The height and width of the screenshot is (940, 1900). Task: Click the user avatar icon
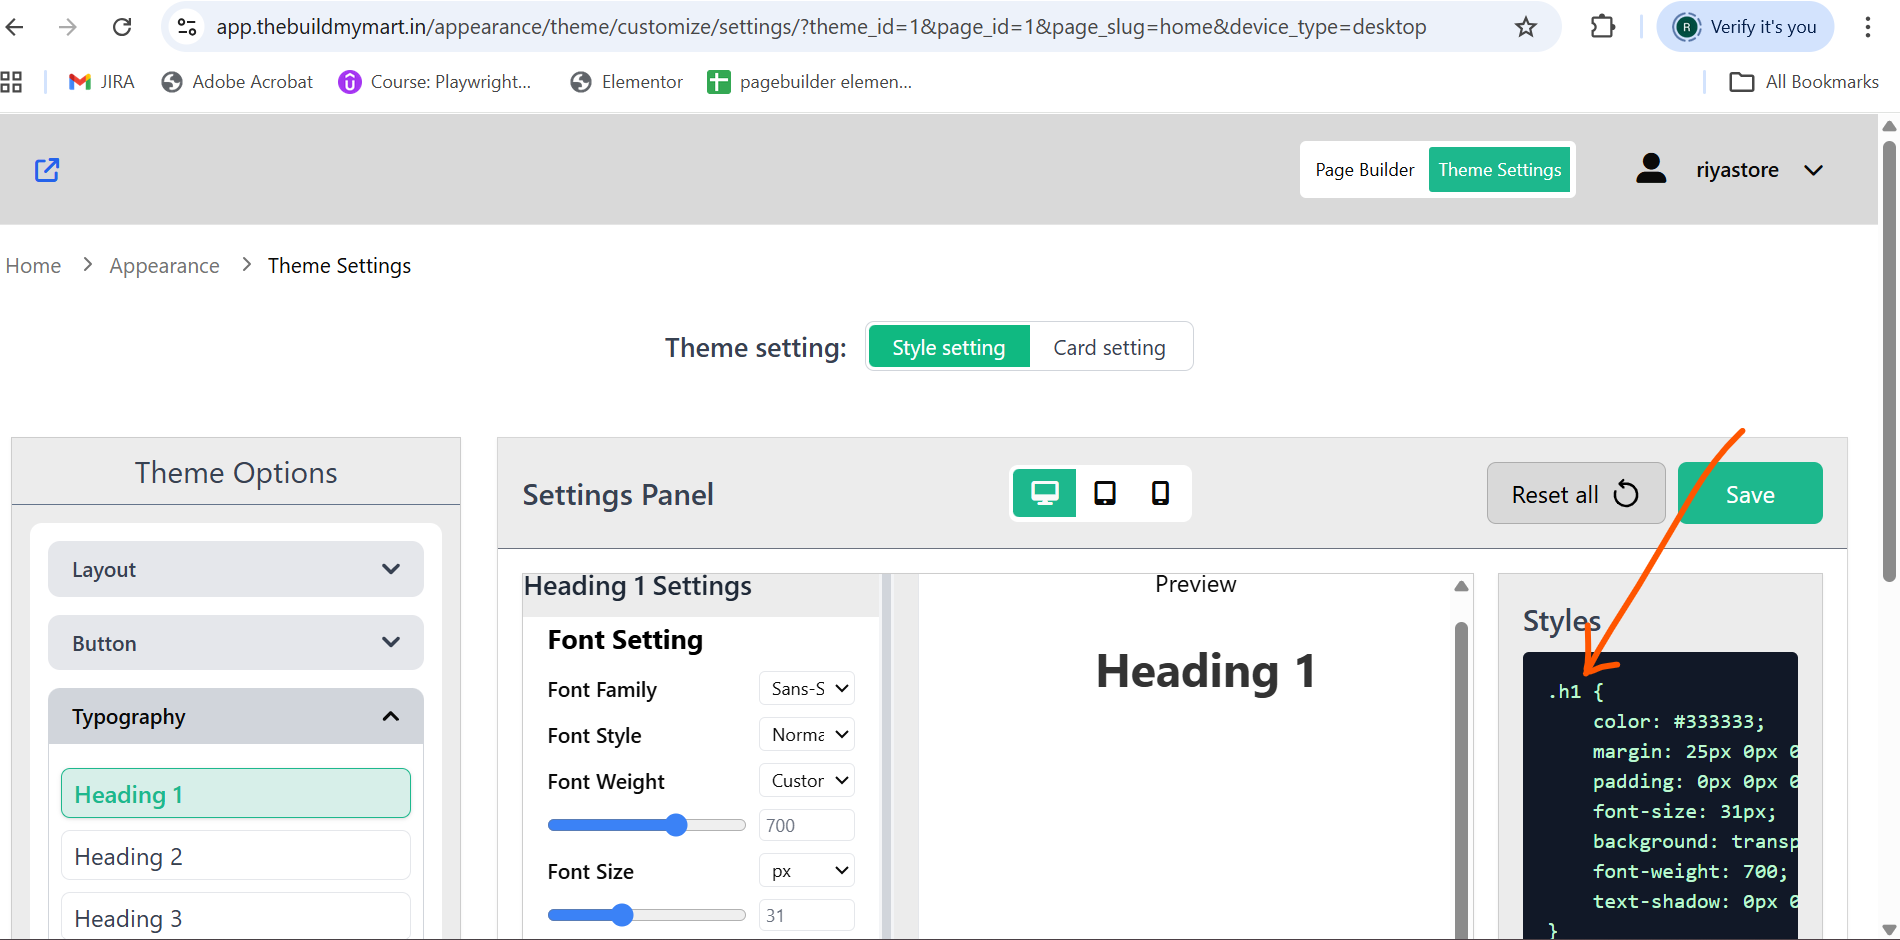pos(1651,169)
